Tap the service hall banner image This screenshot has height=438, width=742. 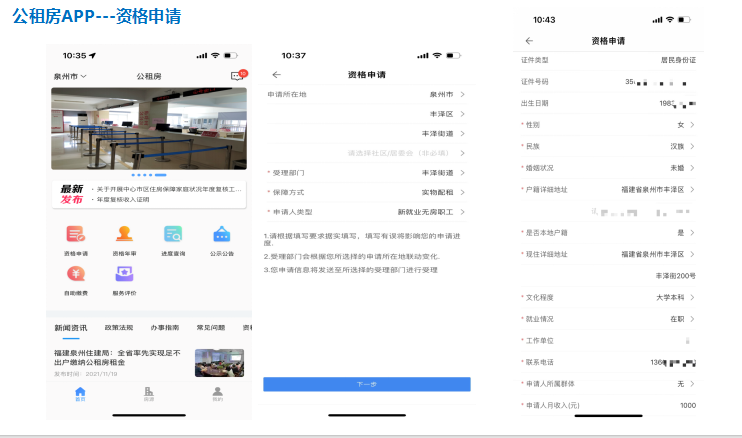click(x=148, y=129)
